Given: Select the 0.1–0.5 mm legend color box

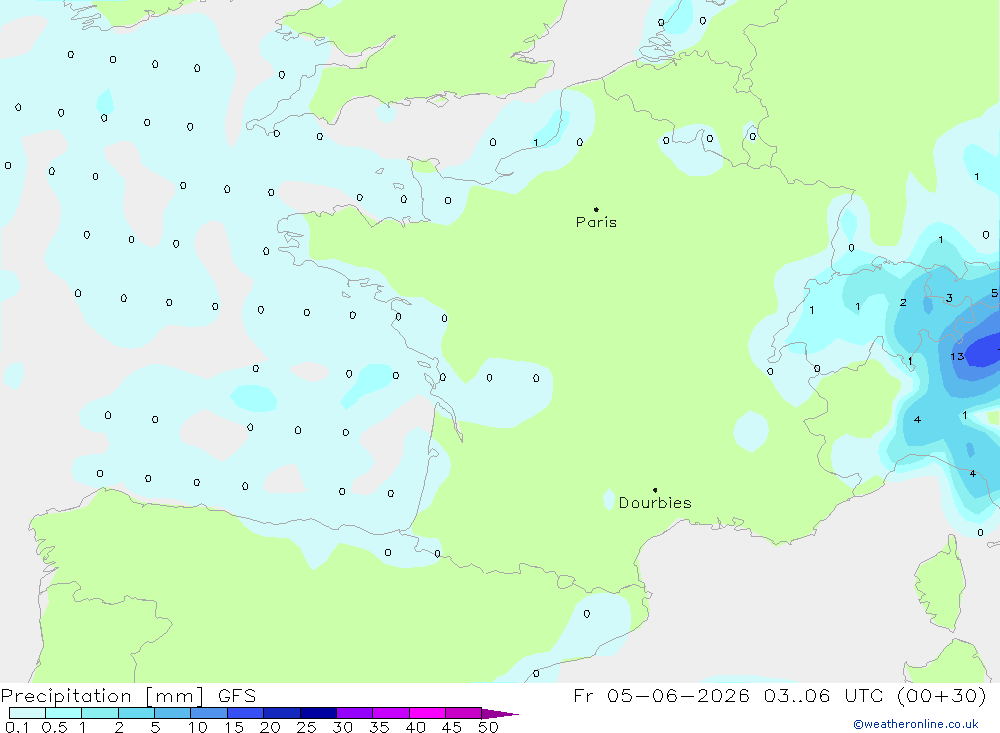Looking at the screenshot, I should [x=27, y=713].
